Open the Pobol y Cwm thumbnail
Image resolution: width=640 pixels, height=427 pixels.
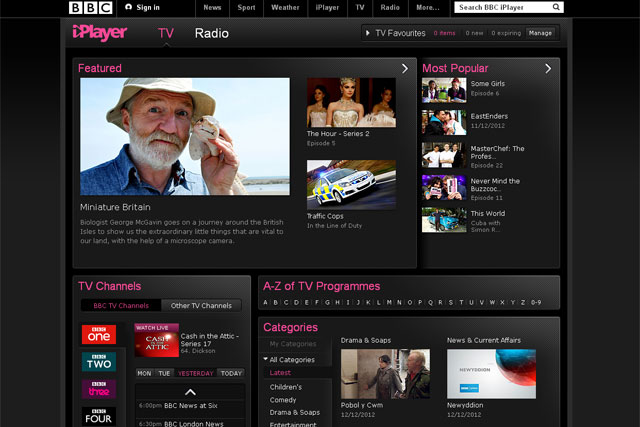click(385, 374)
